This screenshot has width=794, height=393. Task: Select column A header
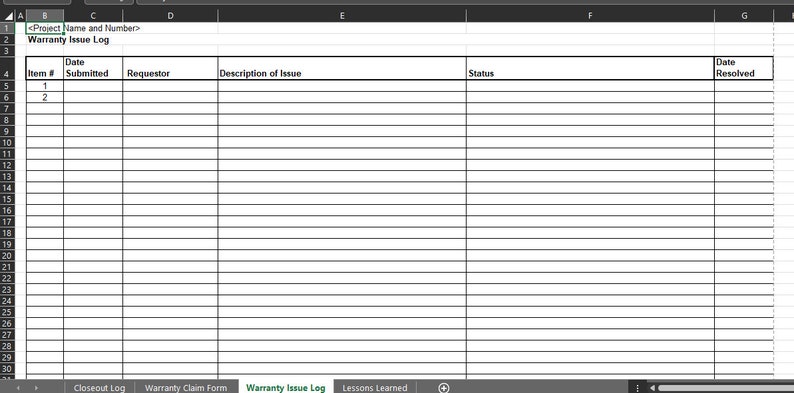[21, 16]
